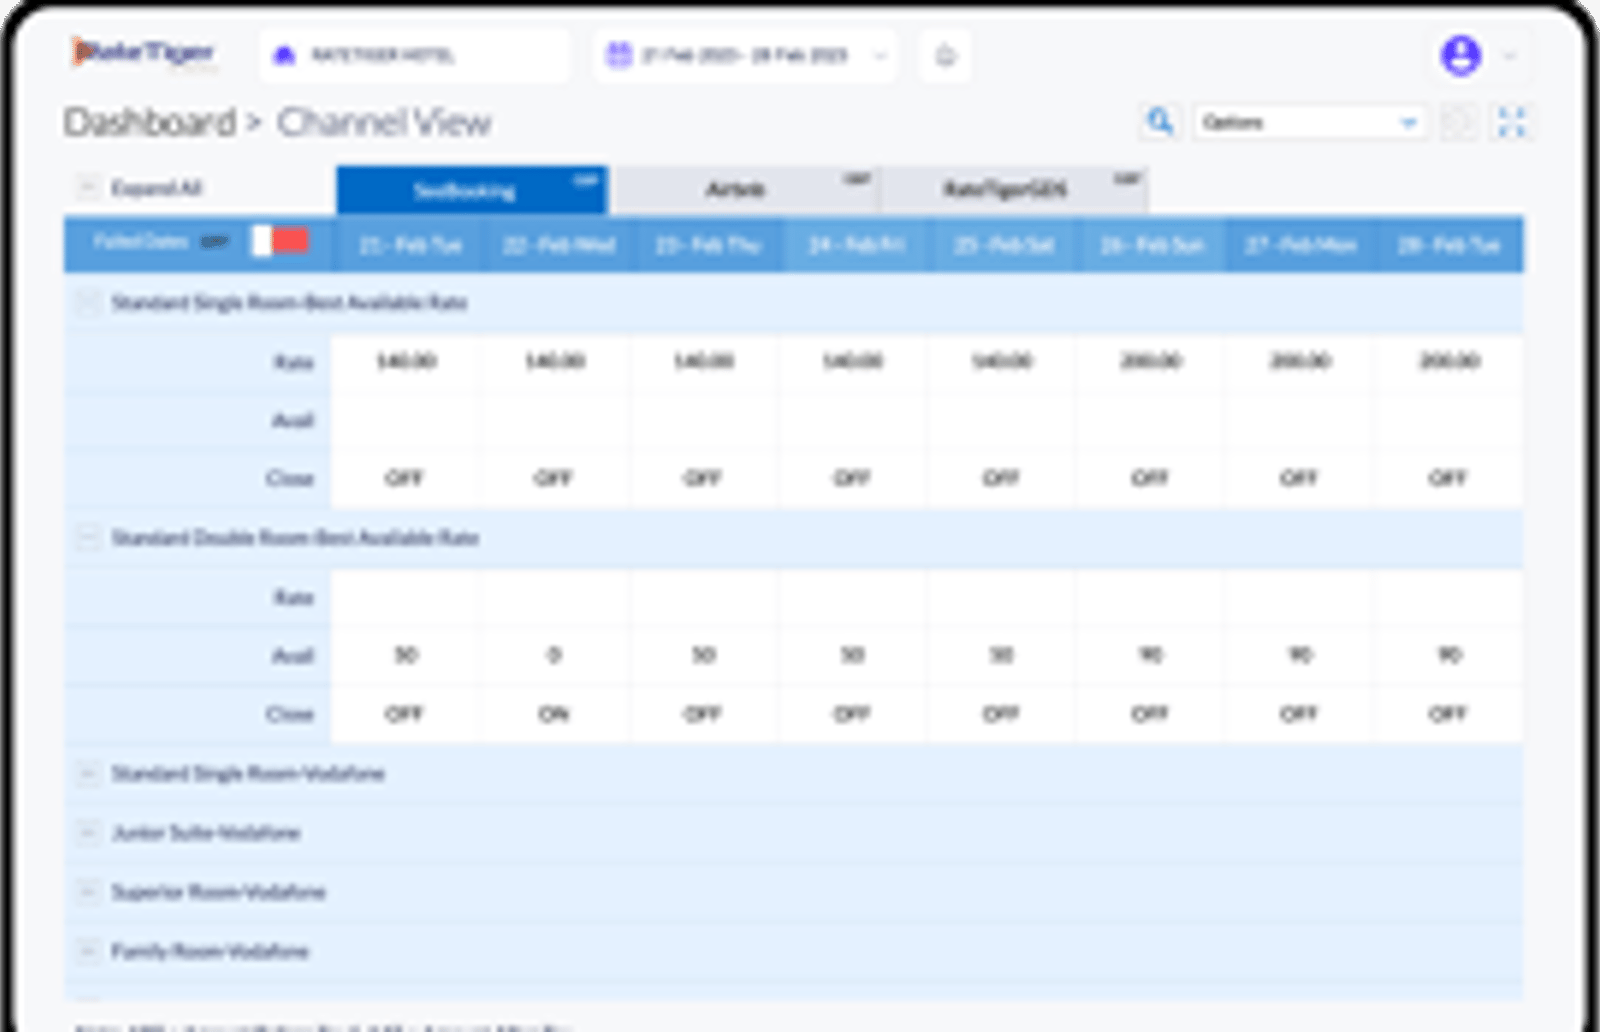Expand the arrow next to user avatar
Screen dimensions: 1600x1032
click(1510, 56)
